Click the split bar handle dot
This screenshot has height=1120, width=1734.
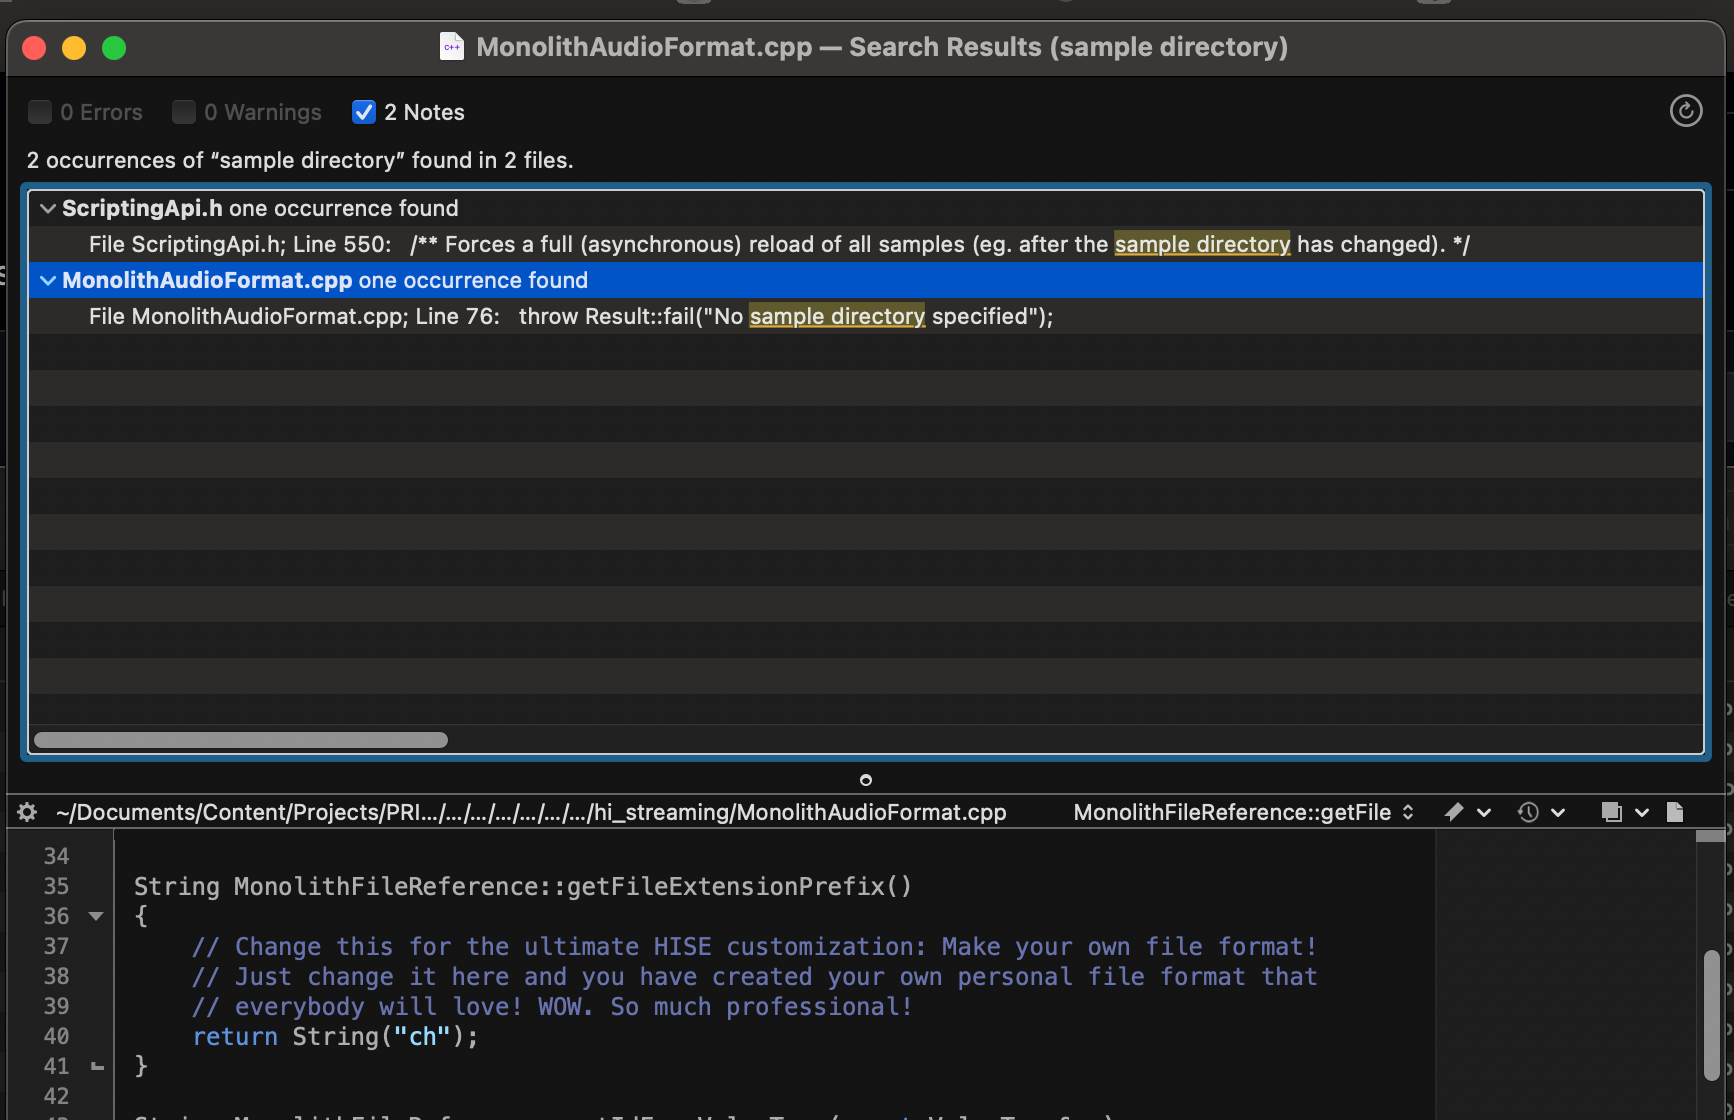pyautogui.click(x=866, y=780)
